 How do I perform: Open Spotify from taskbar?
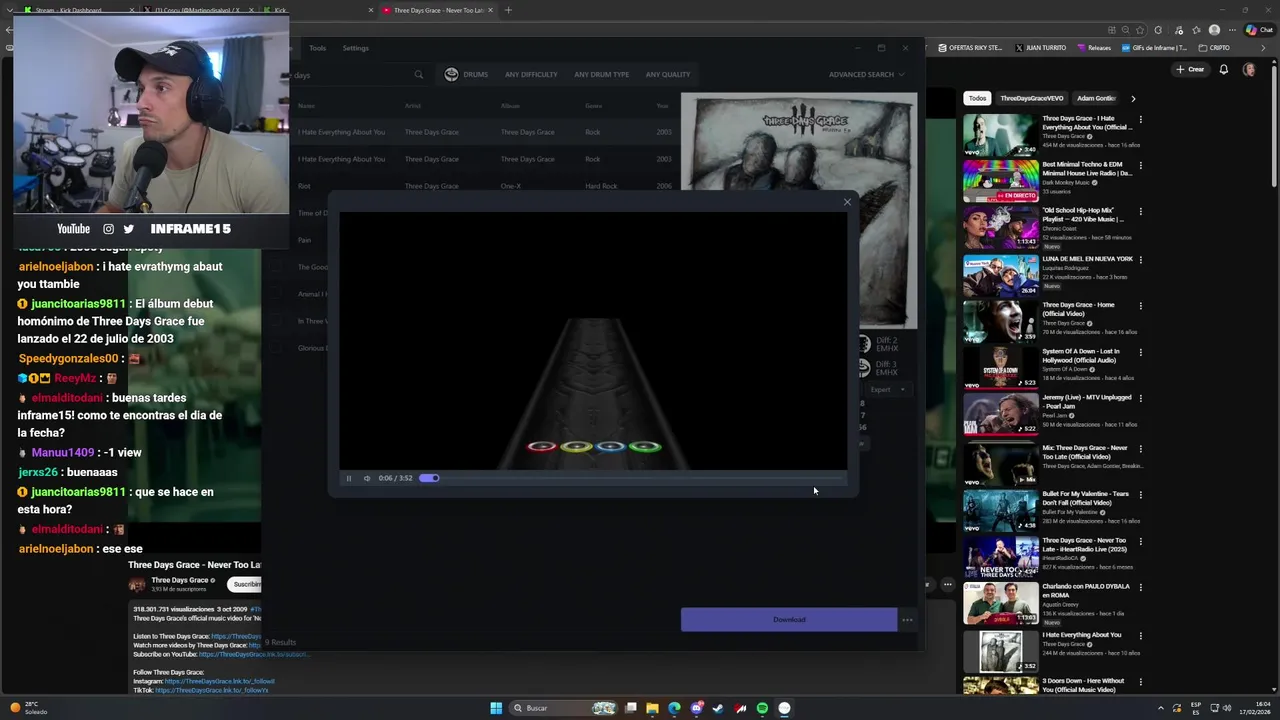click(762, 708)
